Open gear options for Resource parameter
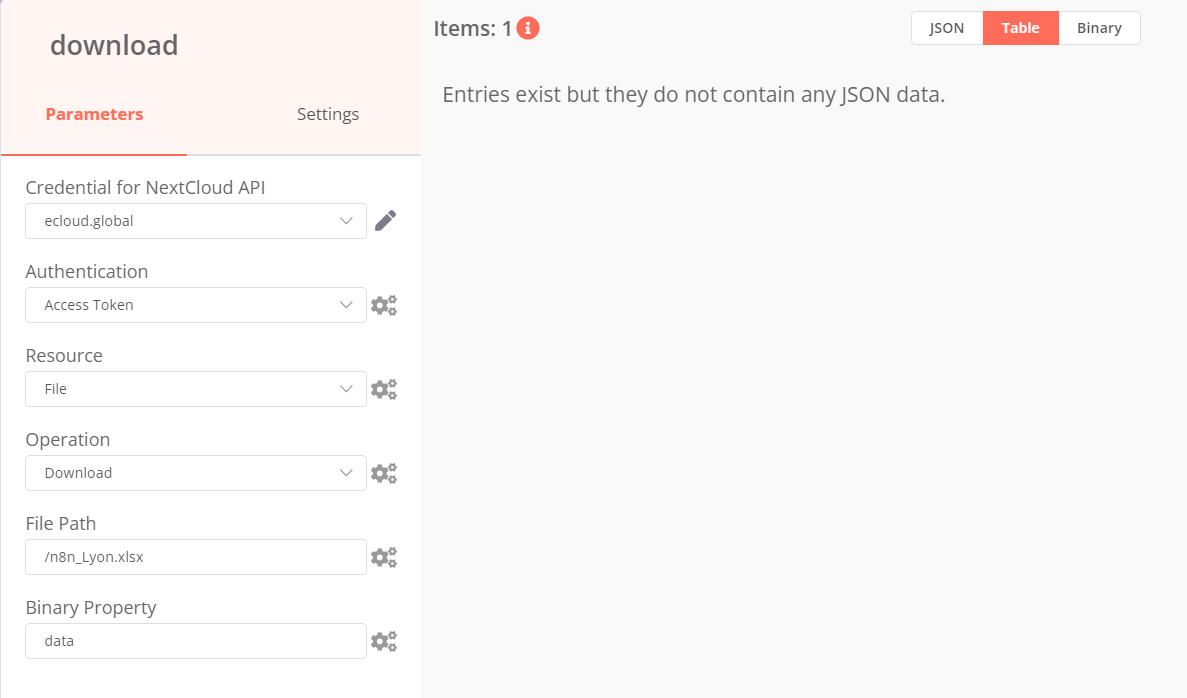1187x698 pixels. [384, 389]
